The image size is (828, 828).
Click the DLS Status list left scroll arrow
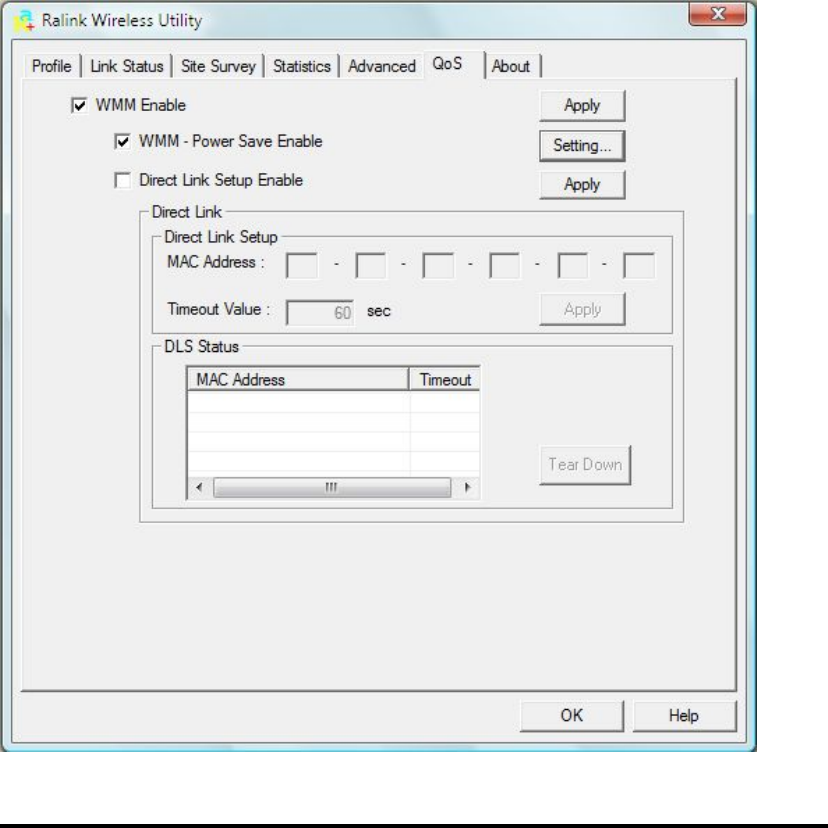point(199,487)
